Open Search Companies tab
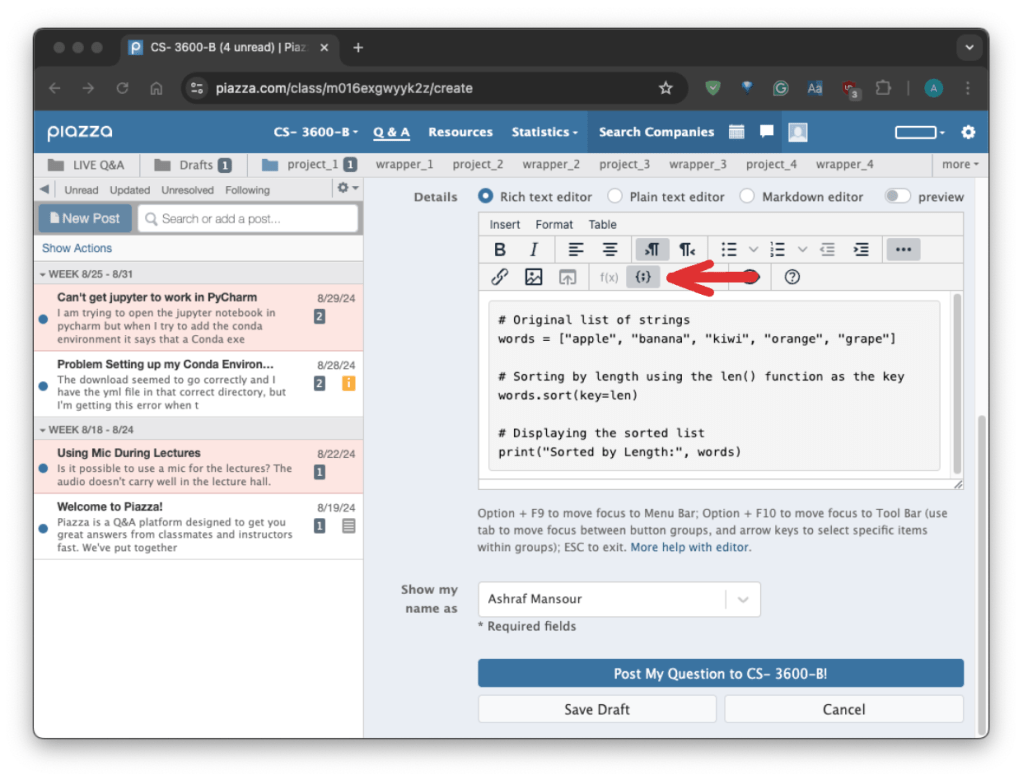1023x775 pixels. (x=656, y=132)
